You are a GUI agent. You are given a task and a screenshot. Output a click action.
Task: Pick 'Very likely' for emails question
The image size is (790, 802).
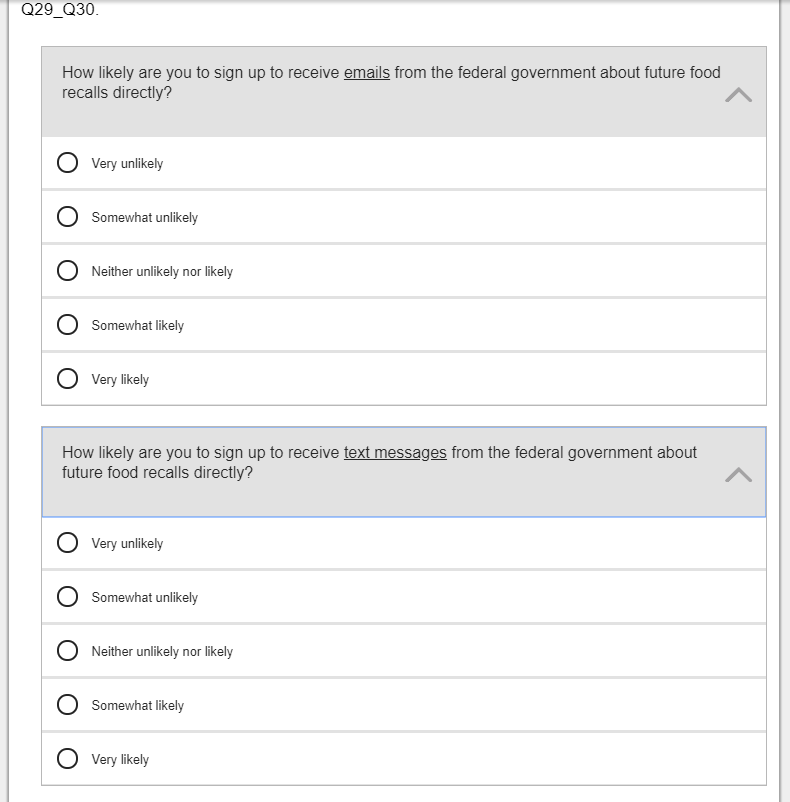68,379
